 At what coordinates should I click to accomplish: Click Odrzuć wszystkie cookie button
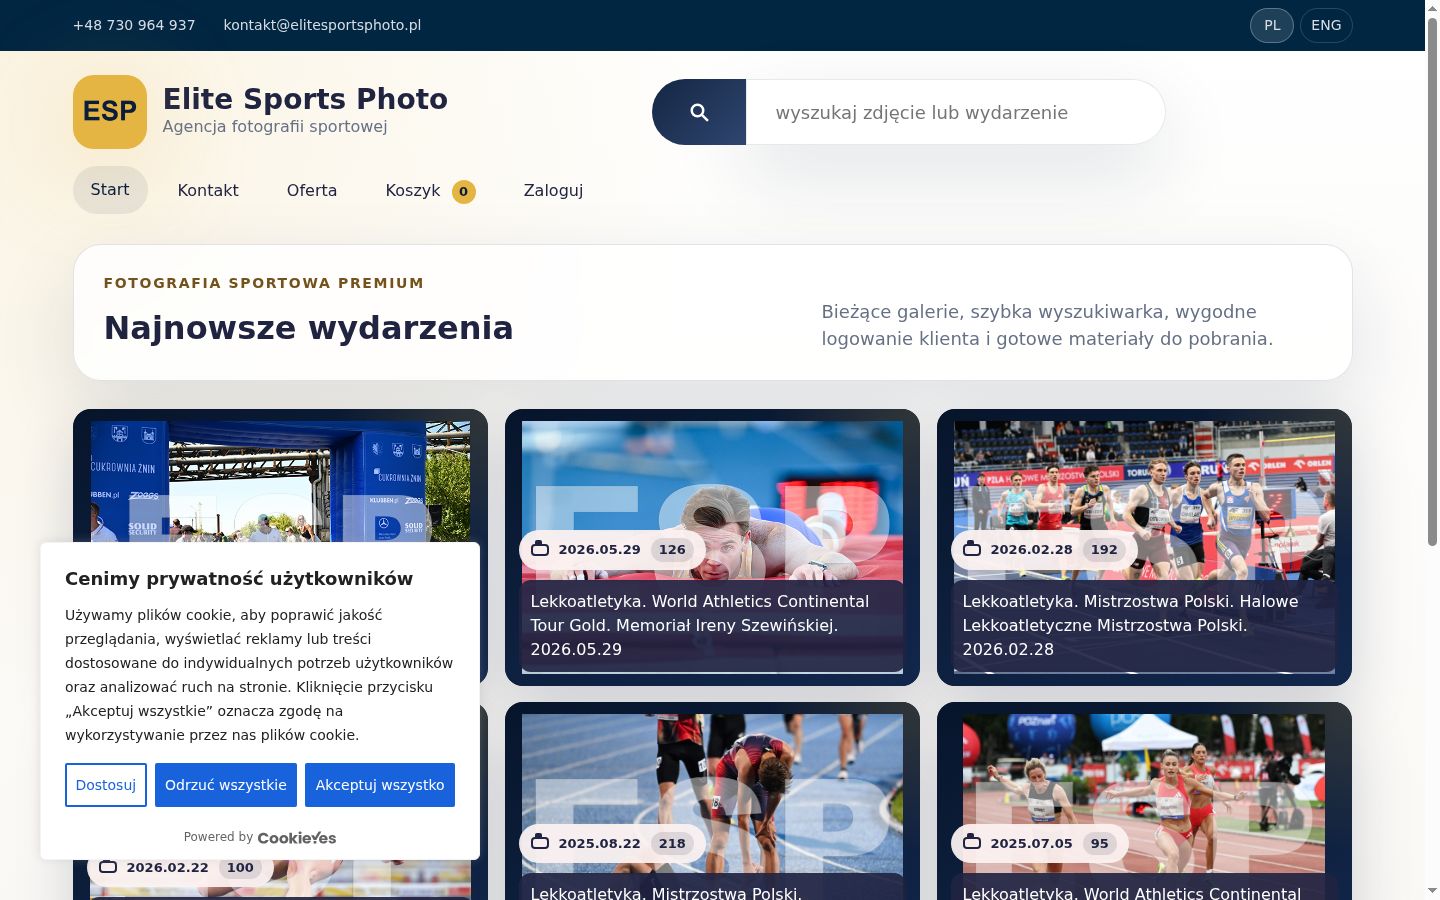pyautogui.click(x=226, y=785)
